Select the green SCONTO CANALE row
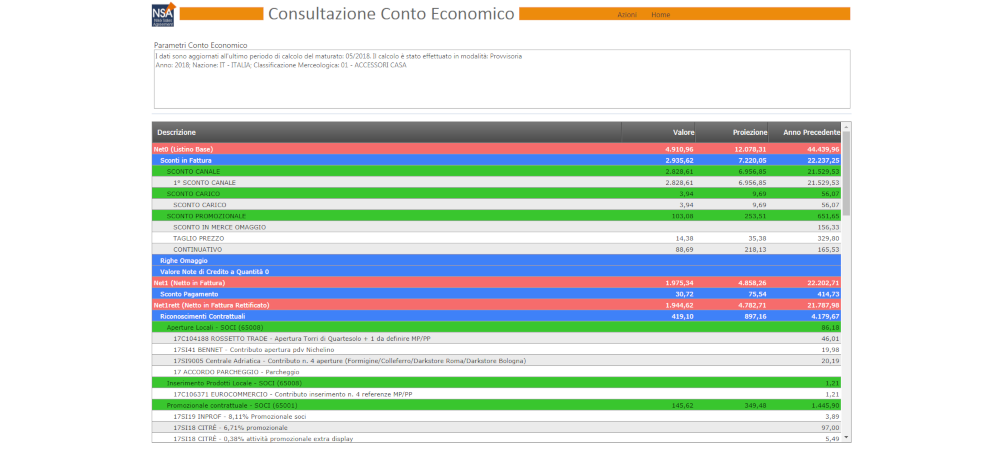This screenshot has width=1000, height=450. pyautogui.click(x=497, y=171)
